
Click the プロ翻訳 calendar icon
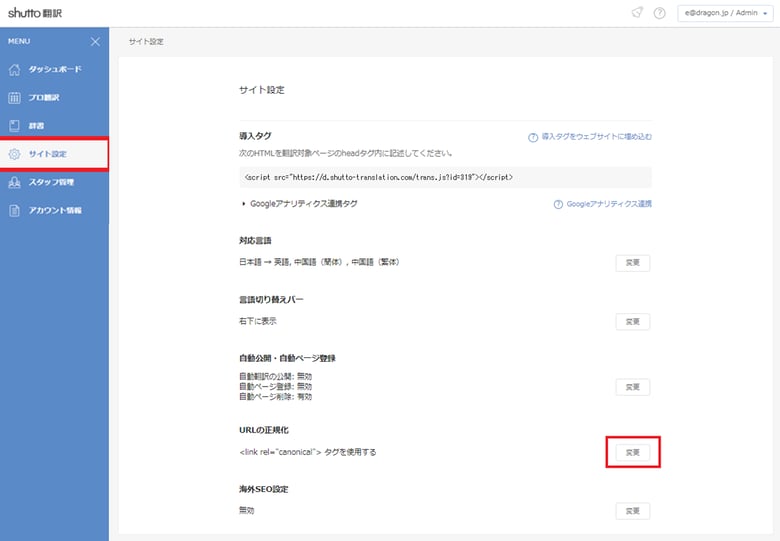14,98
